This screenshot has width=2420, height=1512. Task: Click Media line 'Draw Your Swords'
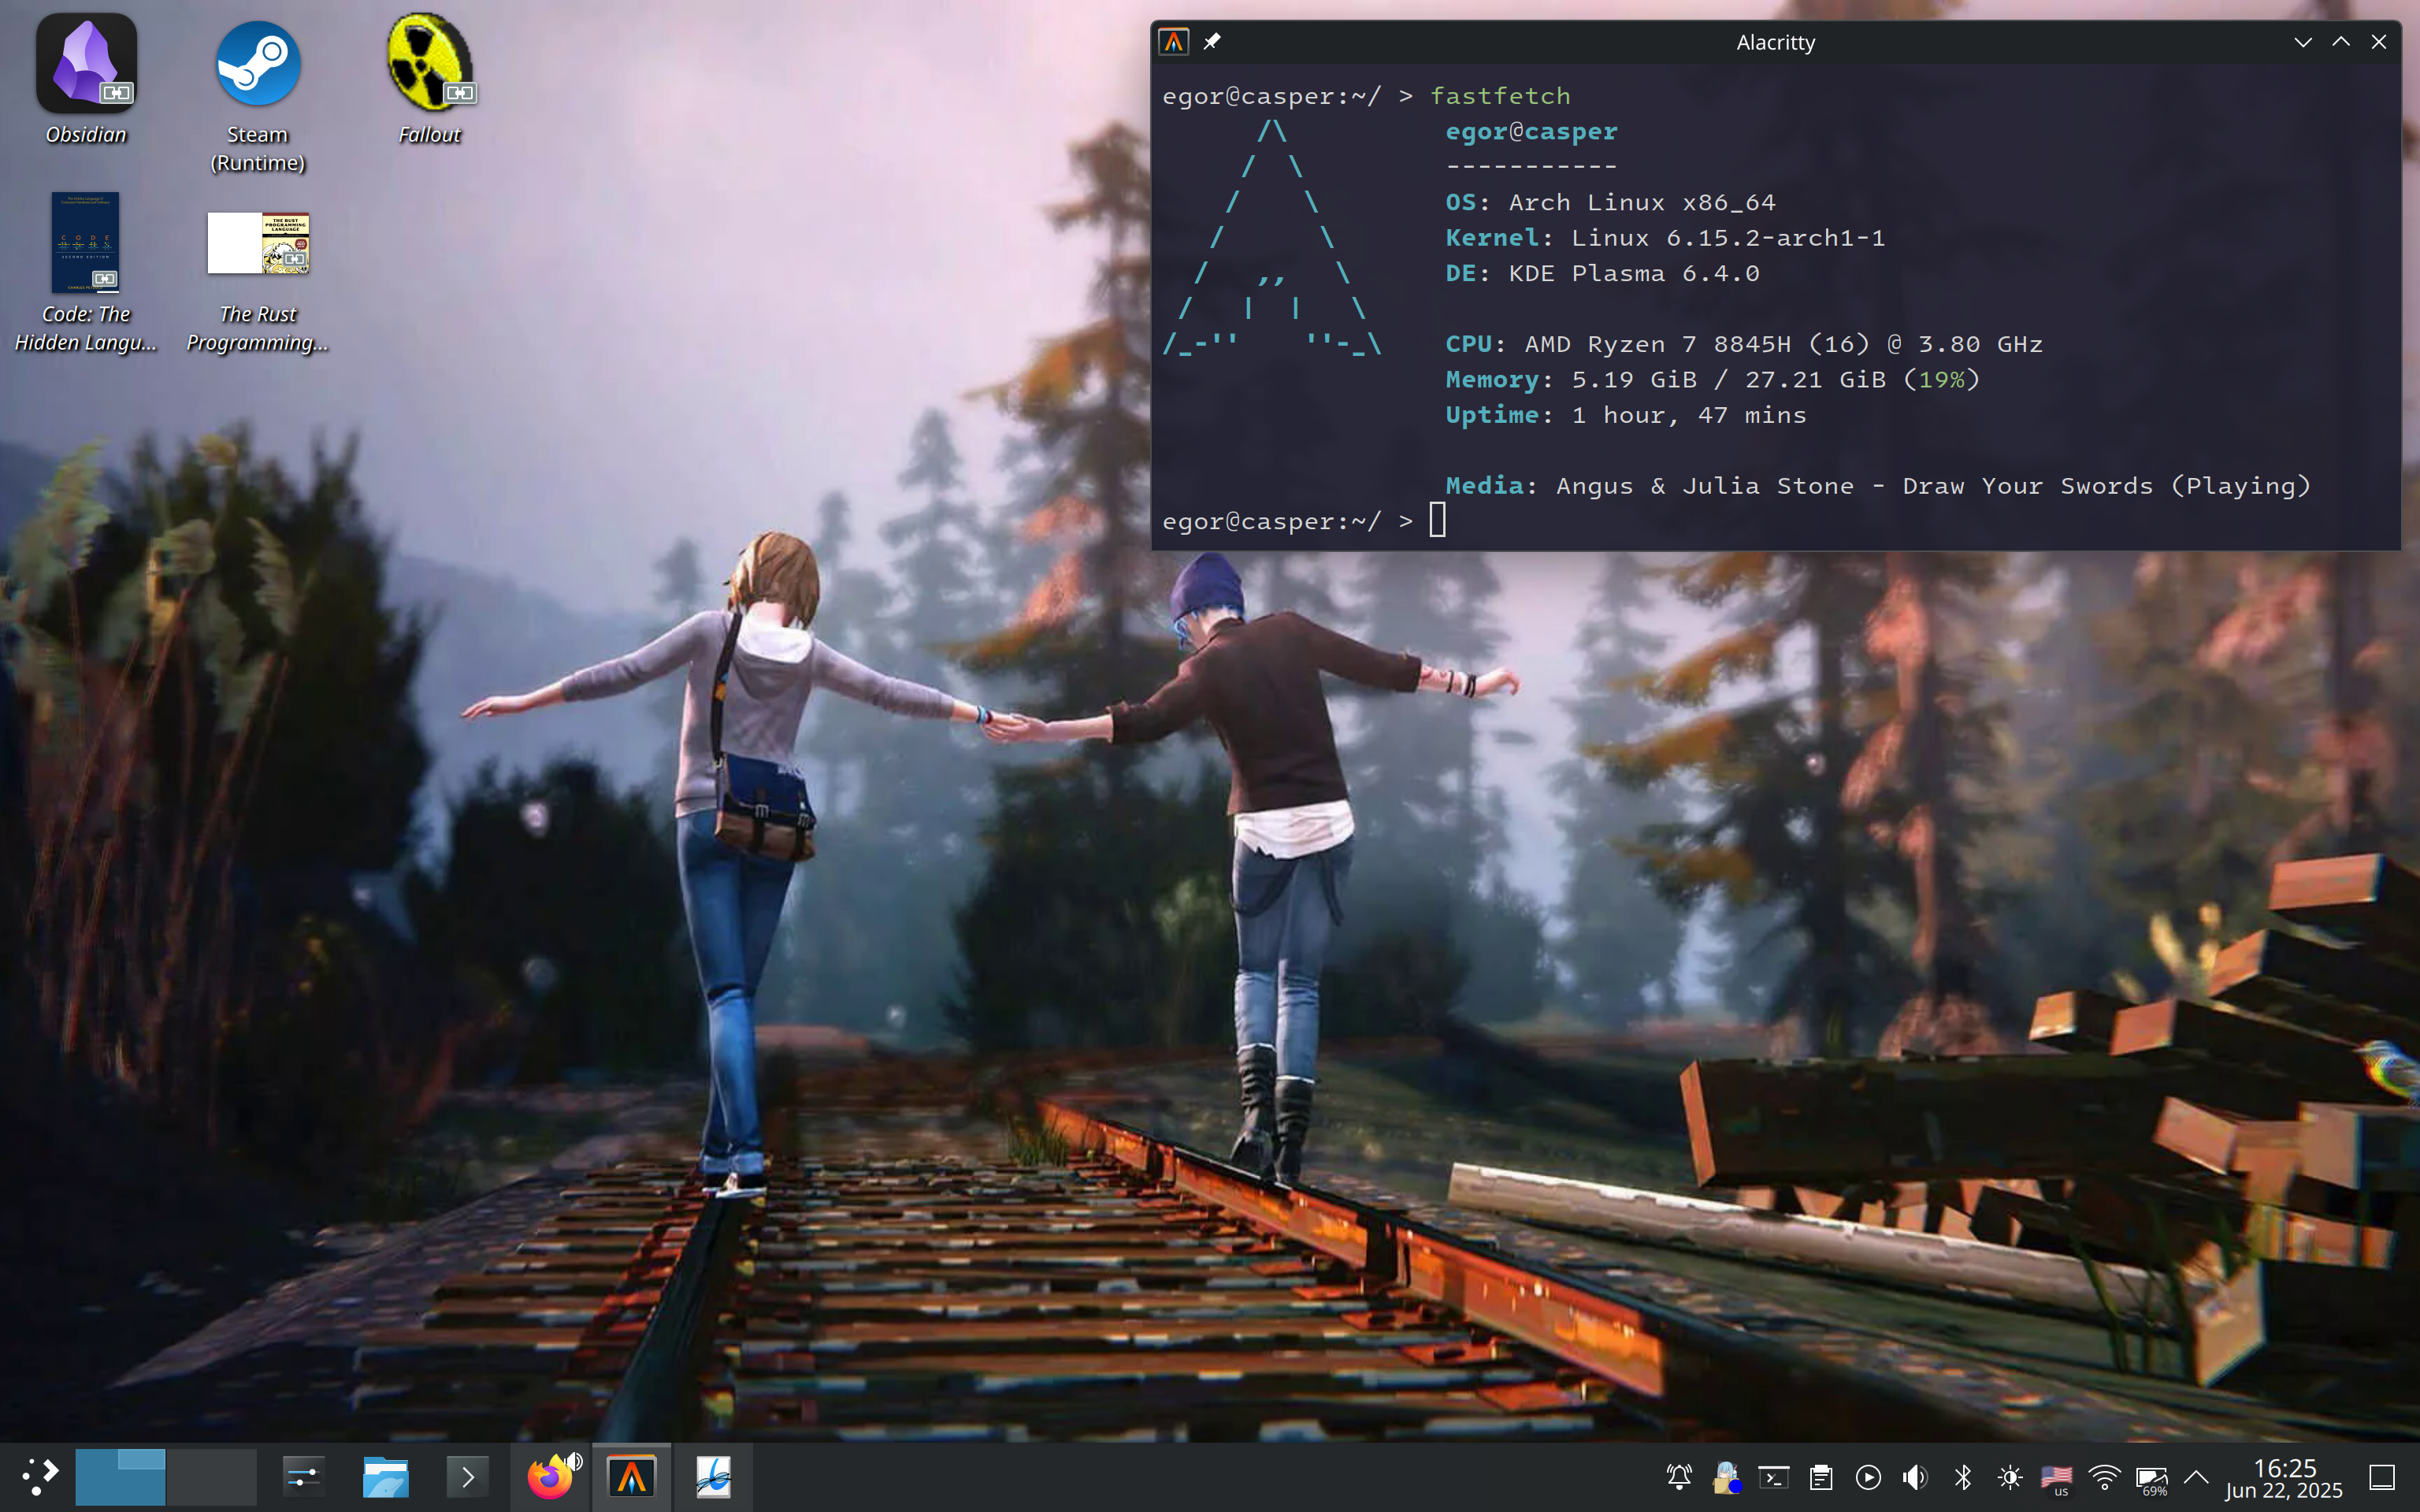[x=2028, y=486]
